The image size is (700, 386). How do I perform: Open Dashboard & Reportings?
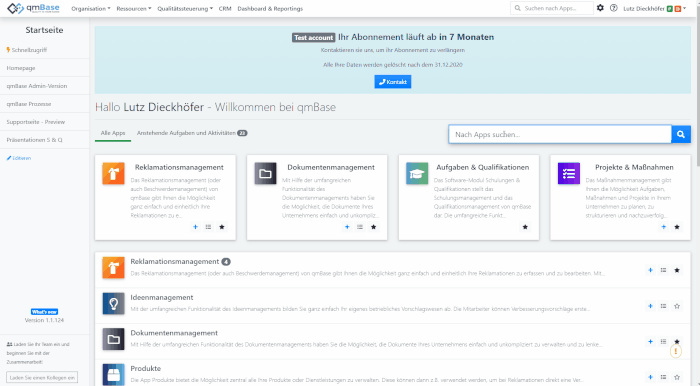tap(270, 8)
